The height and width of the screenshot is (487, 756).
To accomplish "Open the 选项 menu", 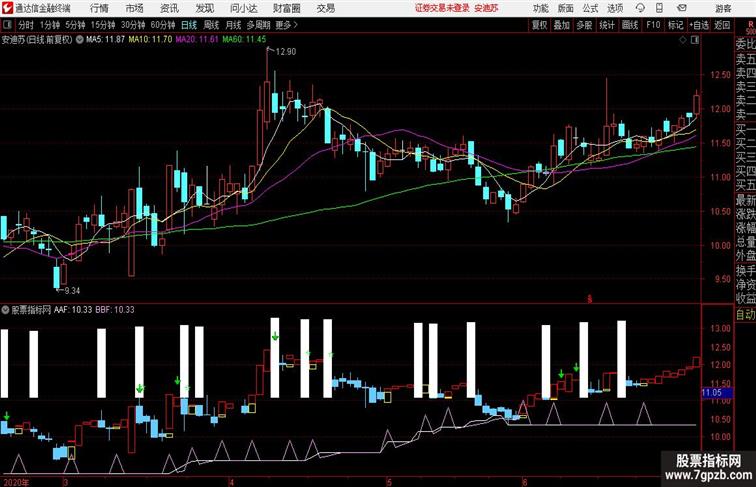I will (x=615, y=8).
